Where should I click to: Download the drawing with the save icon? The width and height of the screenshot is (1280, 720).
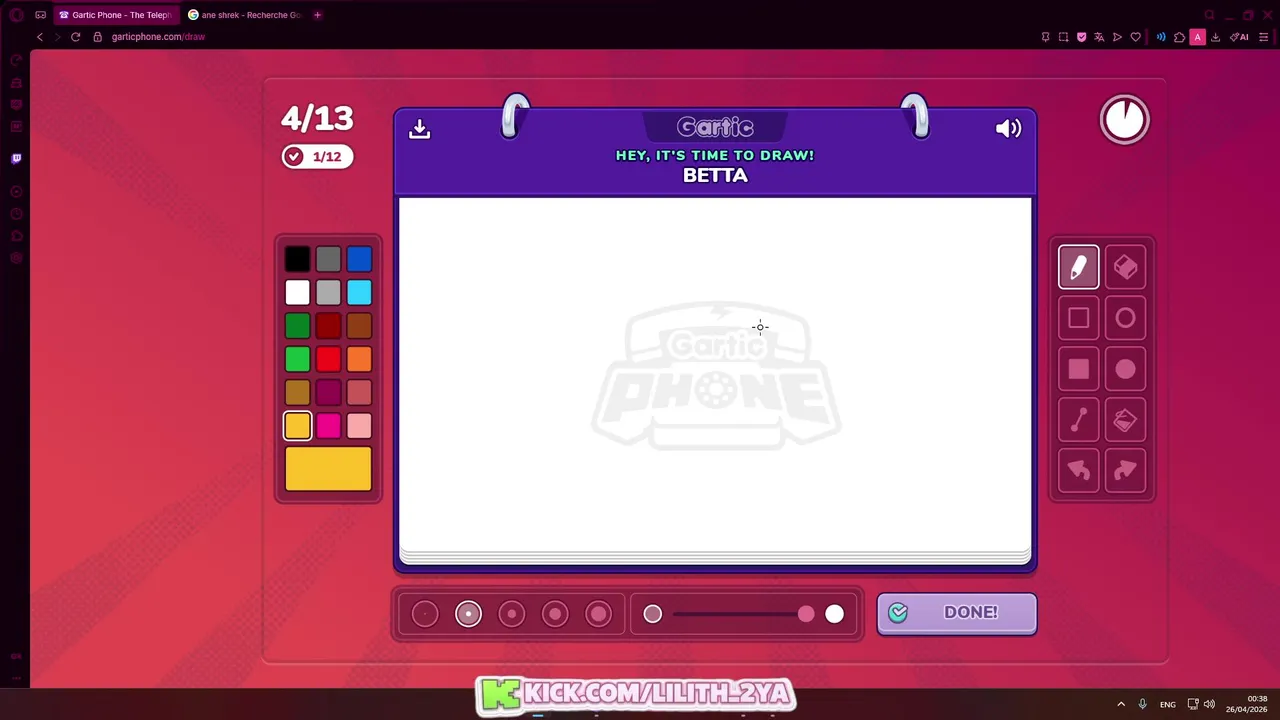[420, 128]
